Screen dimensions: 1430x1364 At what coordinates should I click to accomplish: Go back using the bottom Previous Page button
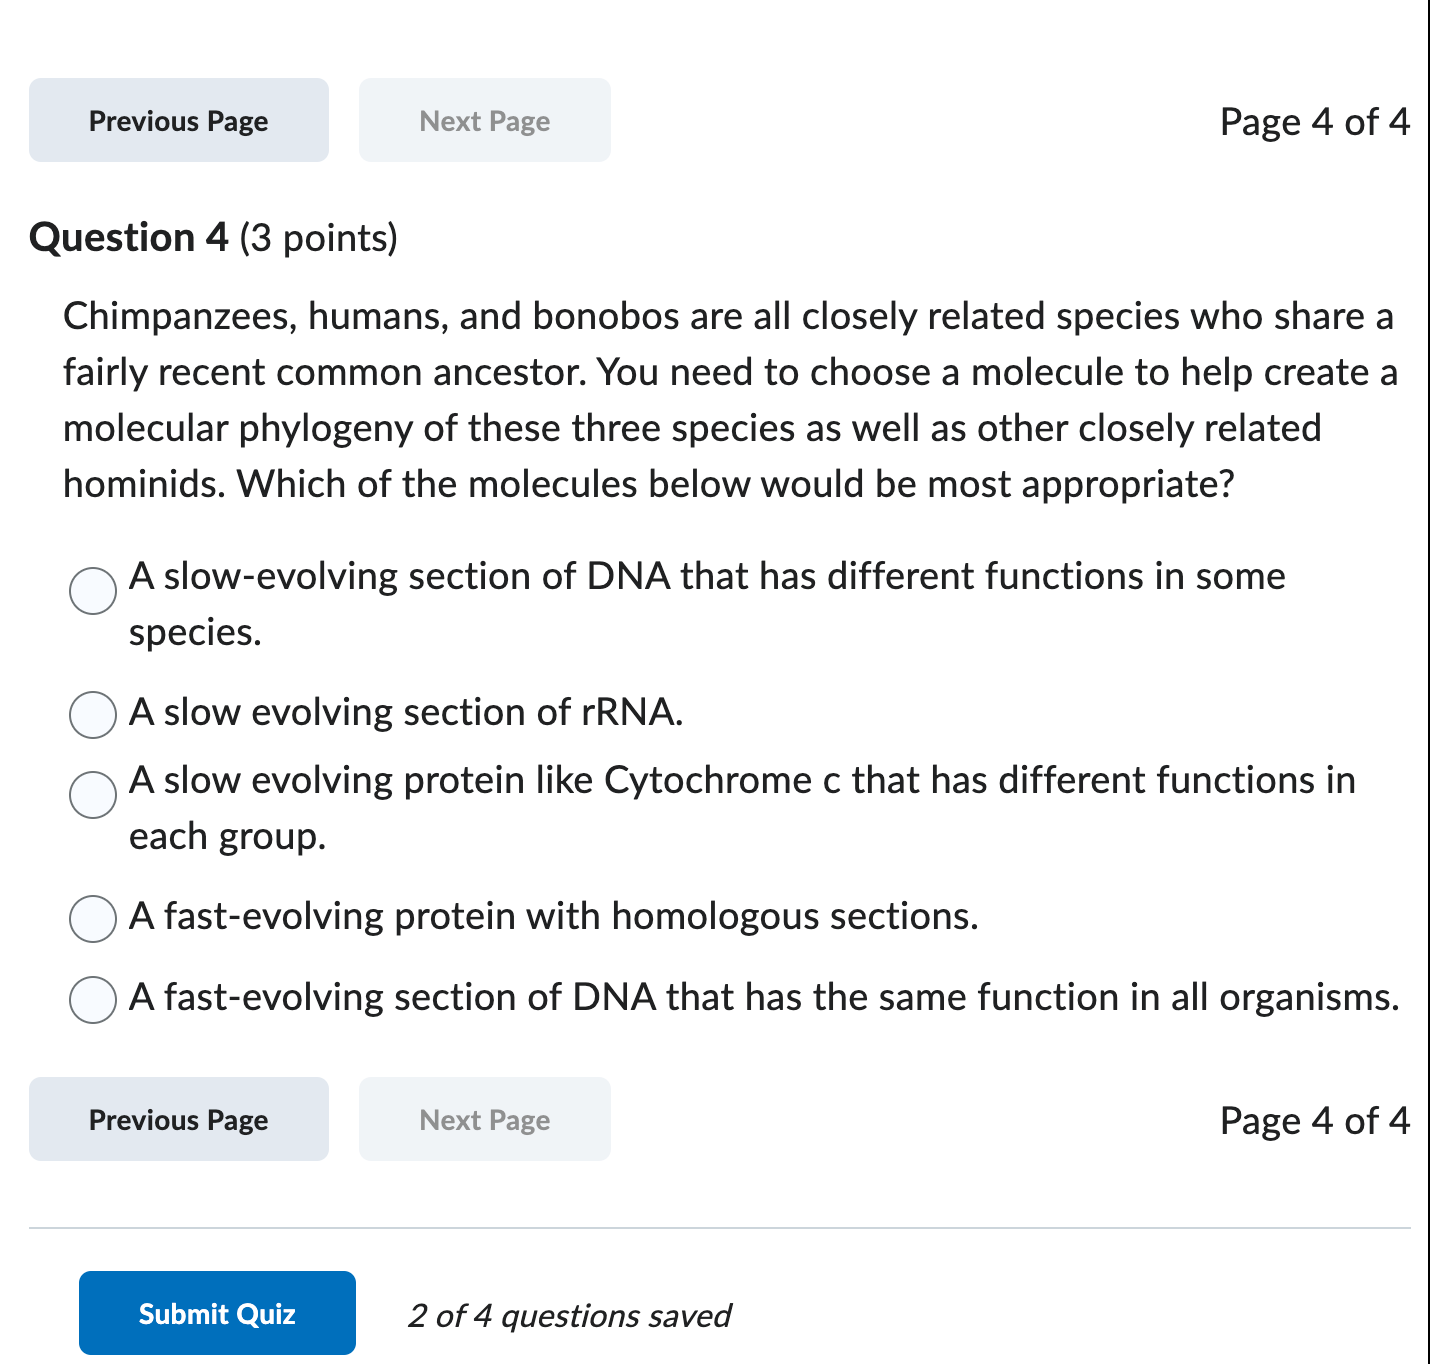click(x=178, y=1120)
